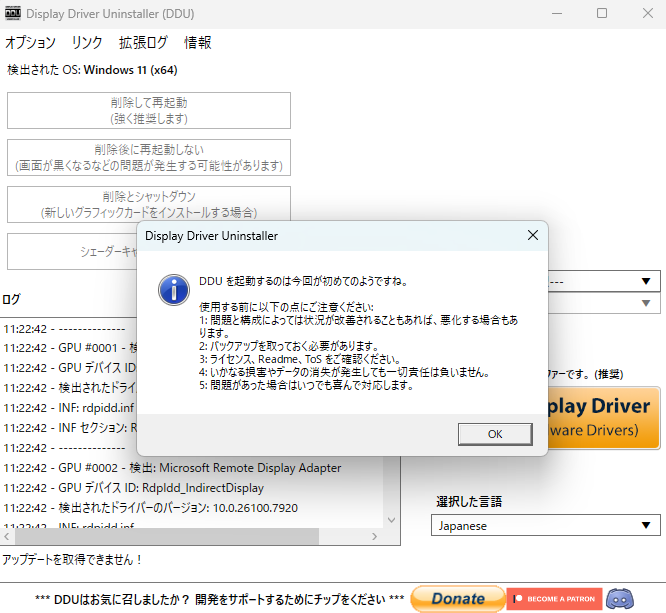This screenshot has width=666, height=613.
Task: Click the DDU app icon in title bar
Action: 12,14
